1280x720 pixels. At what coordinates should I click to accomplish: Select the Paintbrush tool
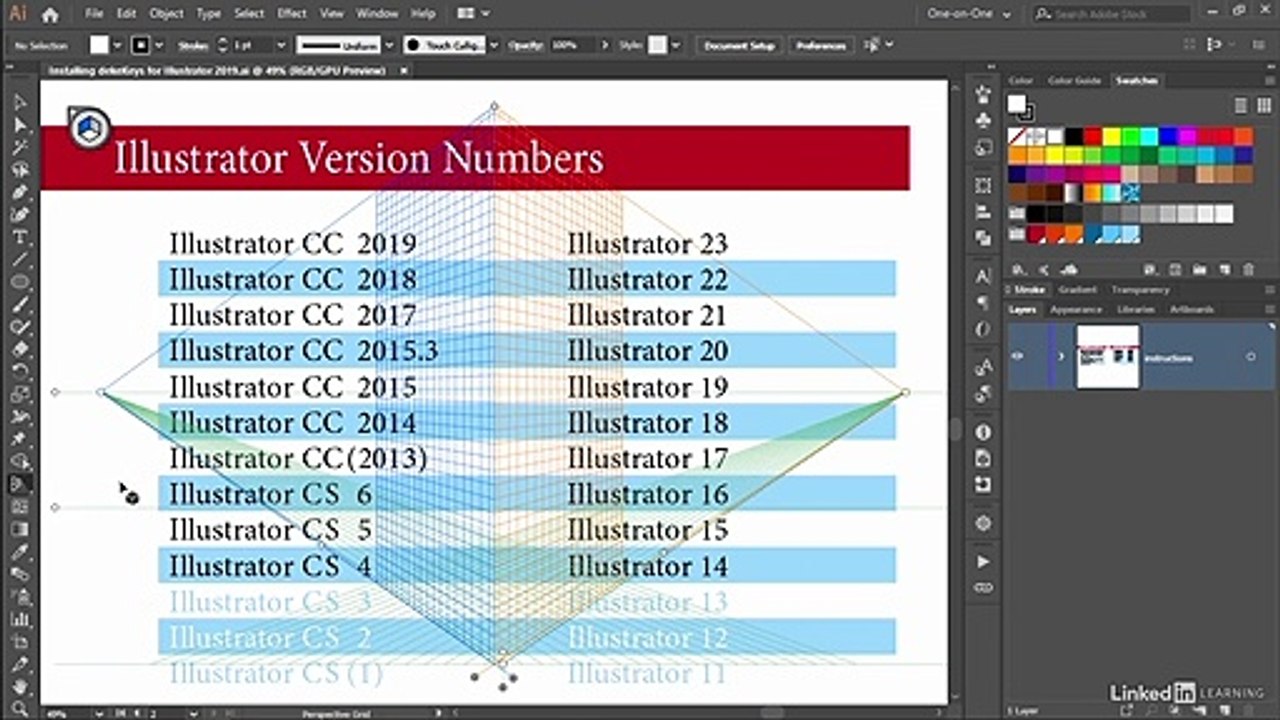click(19, 304)
